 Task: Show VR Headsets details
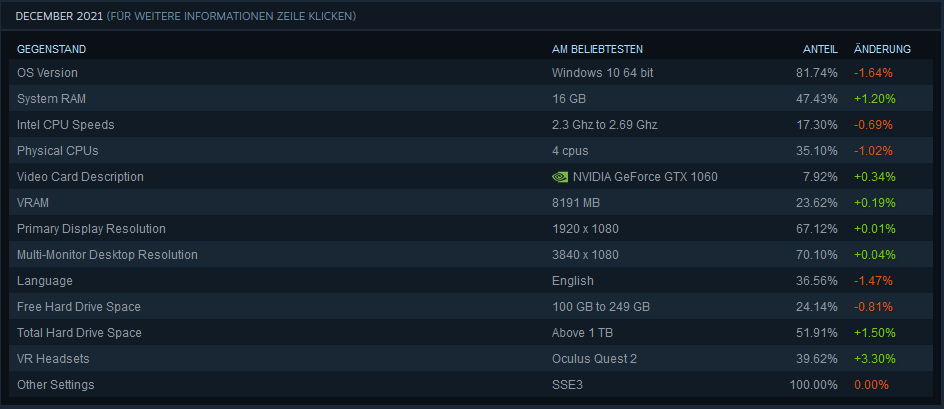(471, 358)
